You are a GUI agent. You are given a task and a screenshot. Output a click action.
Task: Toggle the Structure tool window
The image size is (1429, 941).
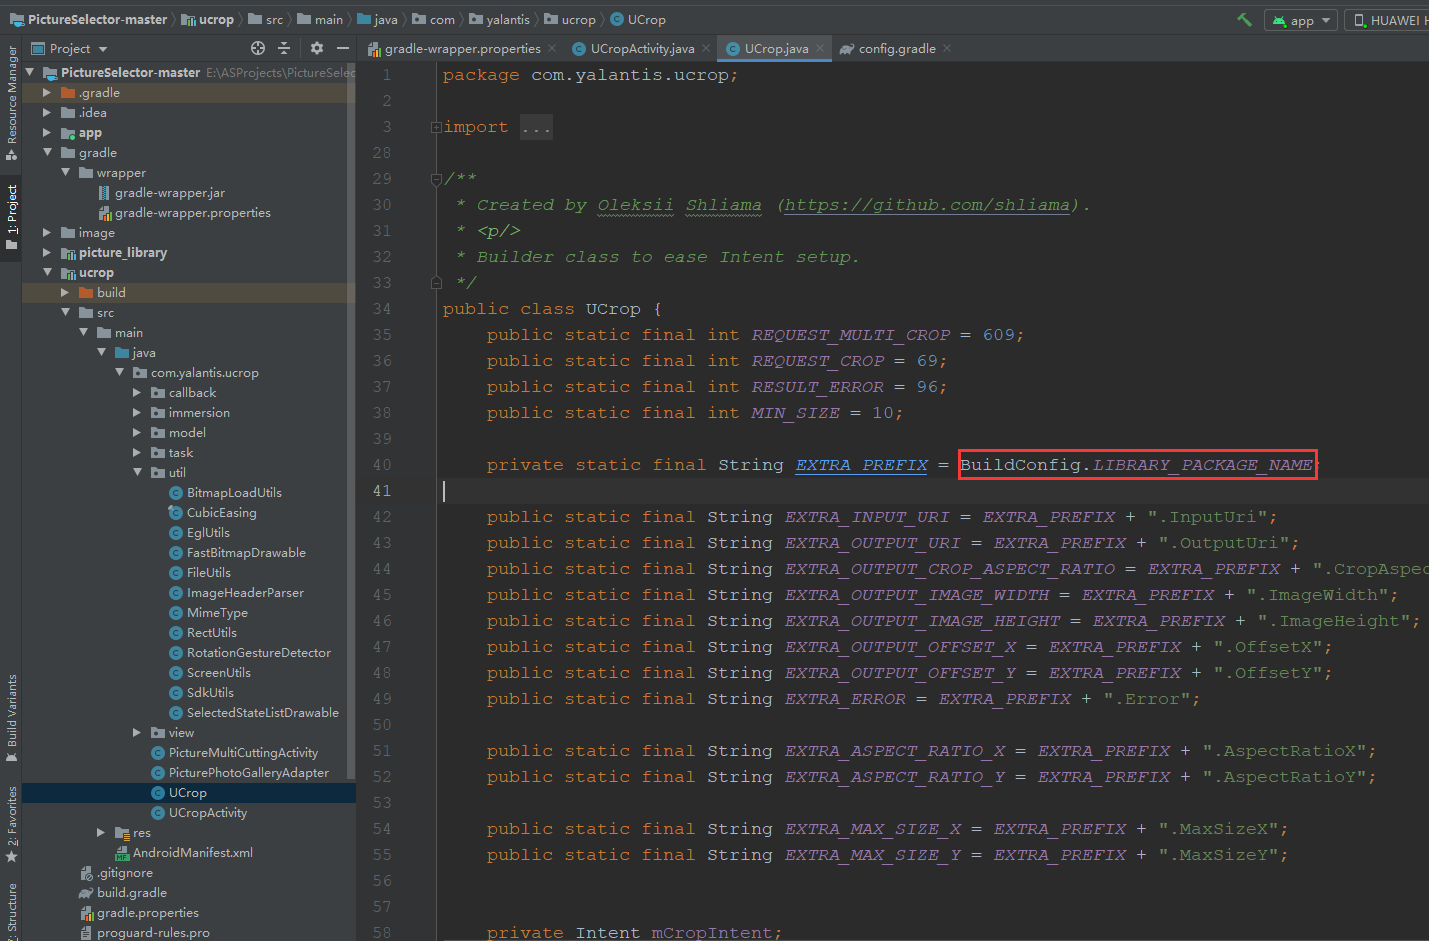pyautogui.click(x=11, y=910)
